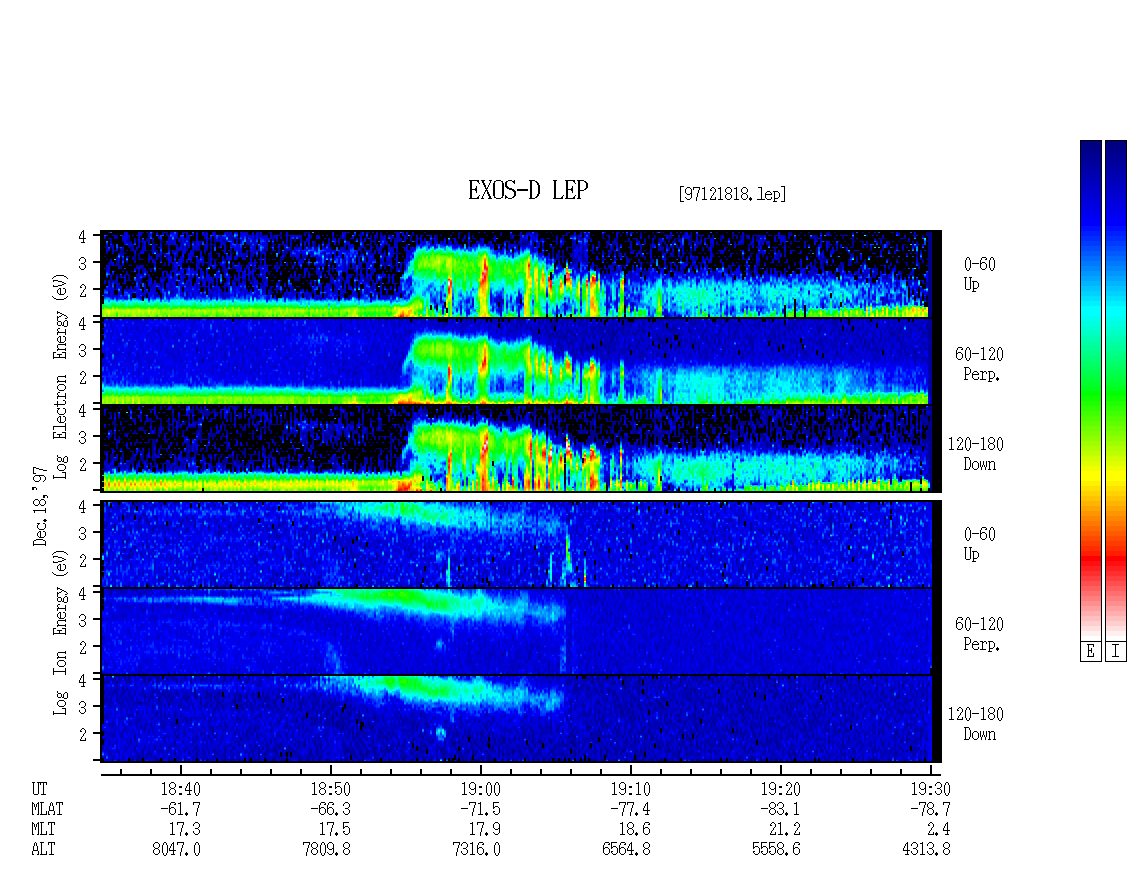Click the Log Ion Energy (eV) axis label
Screen dimensions: 1130x875
pyautogui.click(x=60, y=632)
